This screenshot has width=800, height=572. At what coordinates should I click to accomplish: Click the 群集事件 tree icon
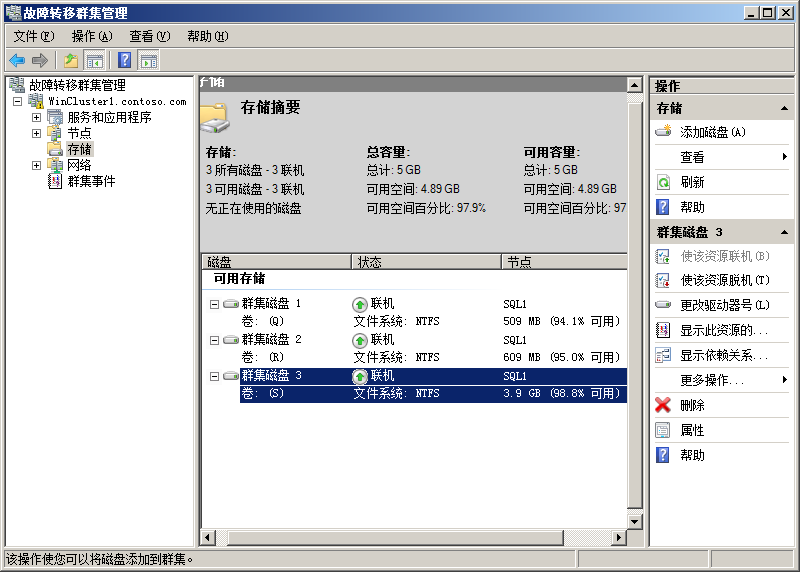coord(55,181)
